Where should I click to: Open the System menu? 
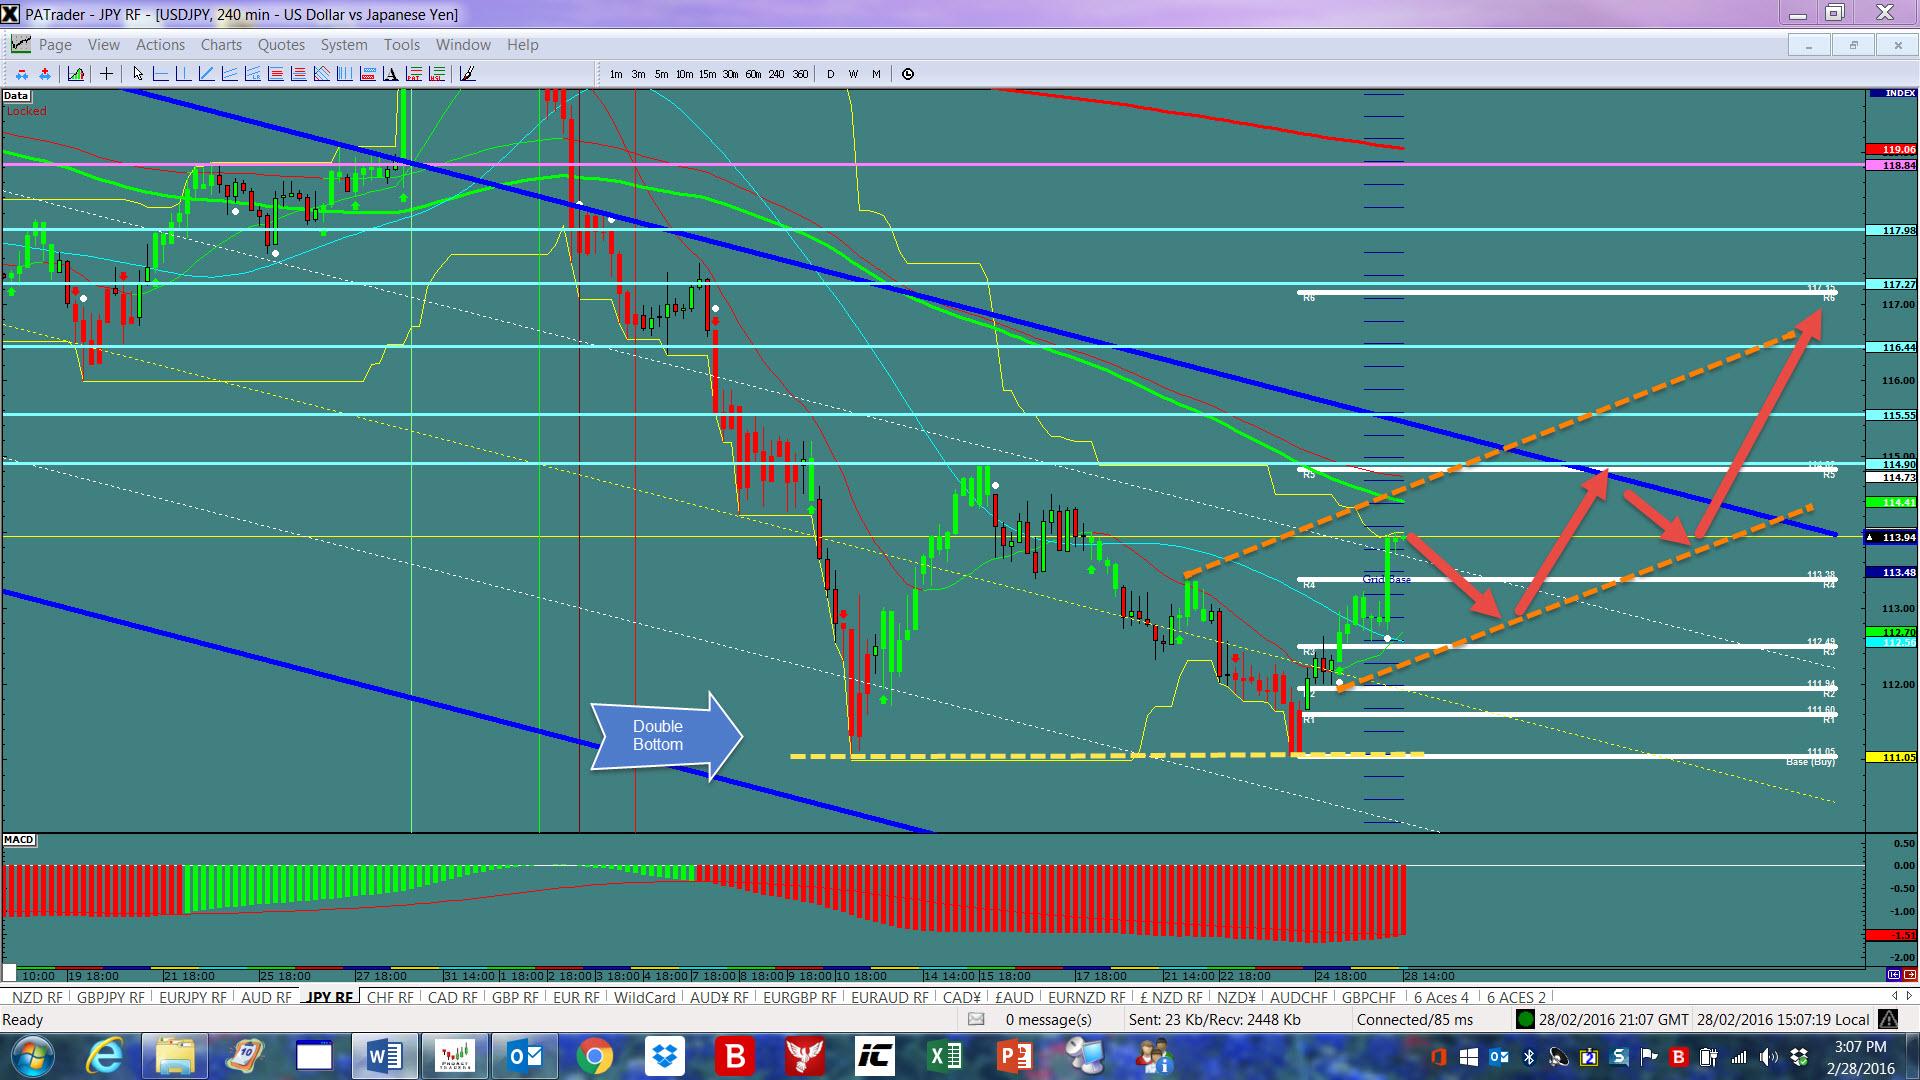[344, 45]
